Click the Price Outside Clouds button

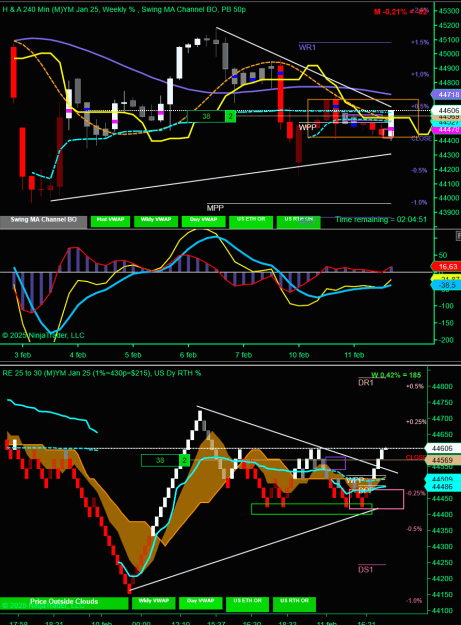coord(64,603)
